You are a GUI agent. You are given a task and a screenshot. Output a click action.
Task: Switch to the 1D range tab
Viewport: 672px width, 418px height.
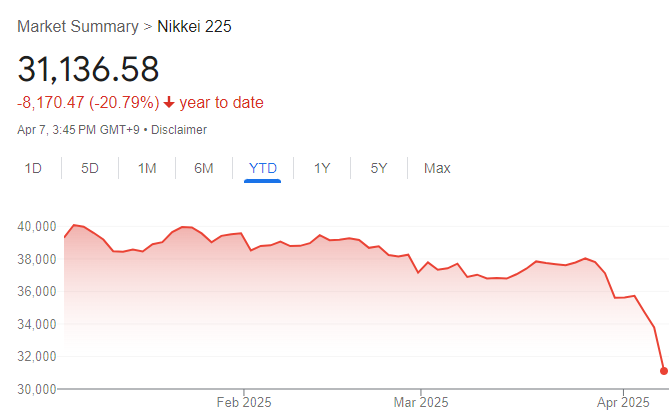tap(33, 168)
